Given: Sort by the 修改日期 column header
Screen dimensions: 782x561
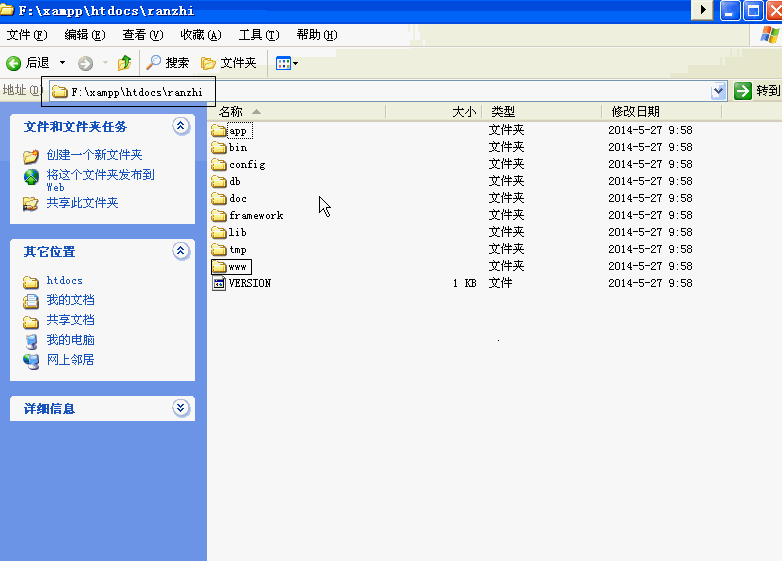Looking at the screenshot, I should [662, 112].
